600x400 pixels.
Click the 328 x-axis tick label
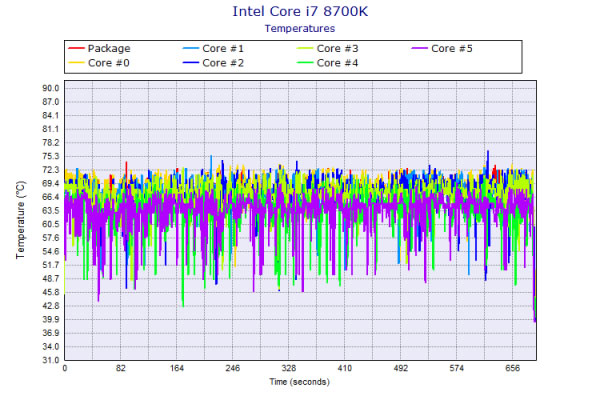[289, 368]
